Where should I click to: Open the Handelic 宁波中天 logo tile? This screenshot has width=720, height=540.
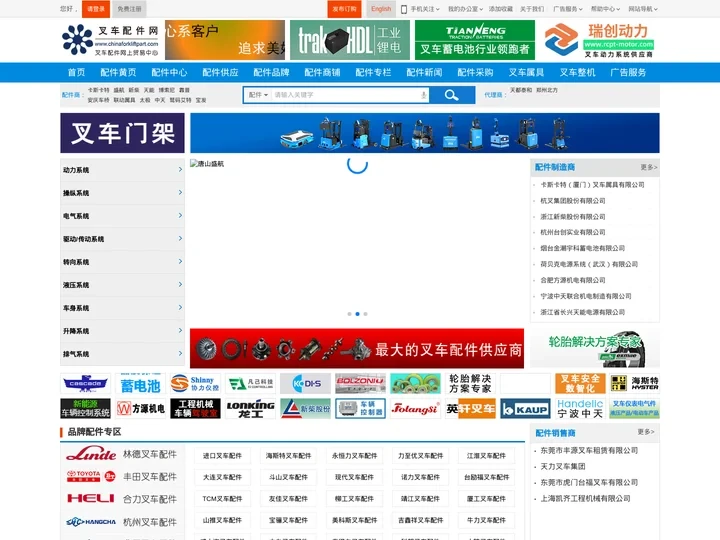click(580, 409)
